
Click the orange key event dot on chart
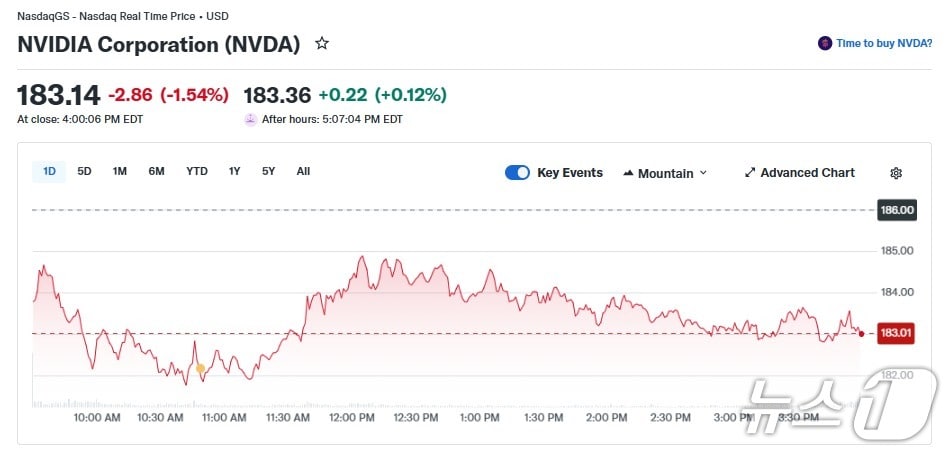click(200, 369)
